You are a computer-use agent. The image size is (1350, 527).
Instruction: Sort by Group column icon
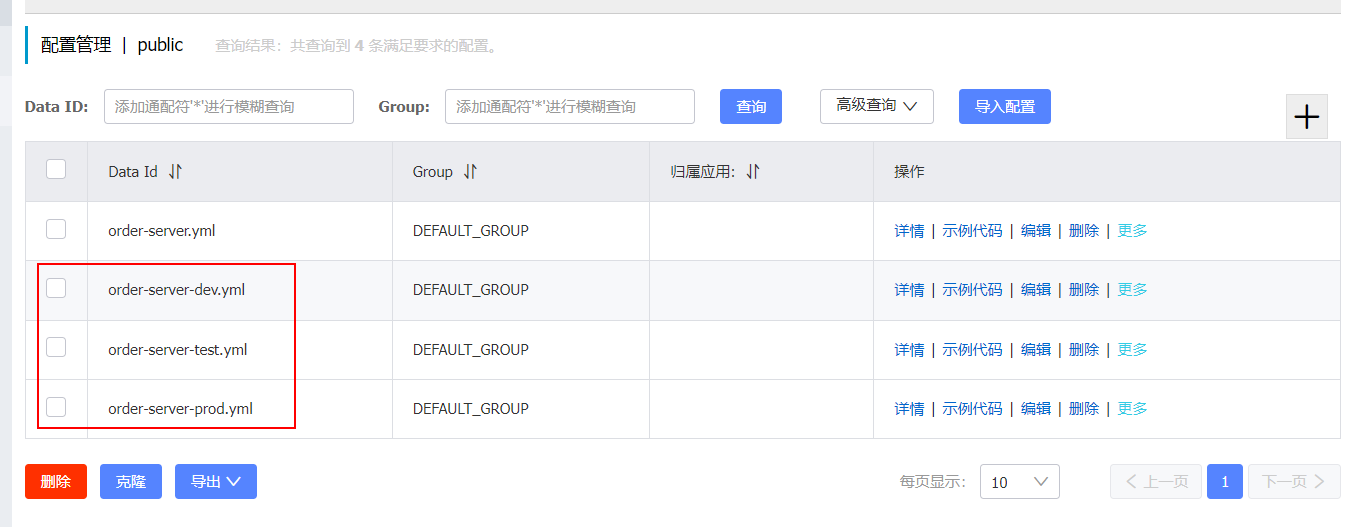pyautogui.click(x=470, y=171)
